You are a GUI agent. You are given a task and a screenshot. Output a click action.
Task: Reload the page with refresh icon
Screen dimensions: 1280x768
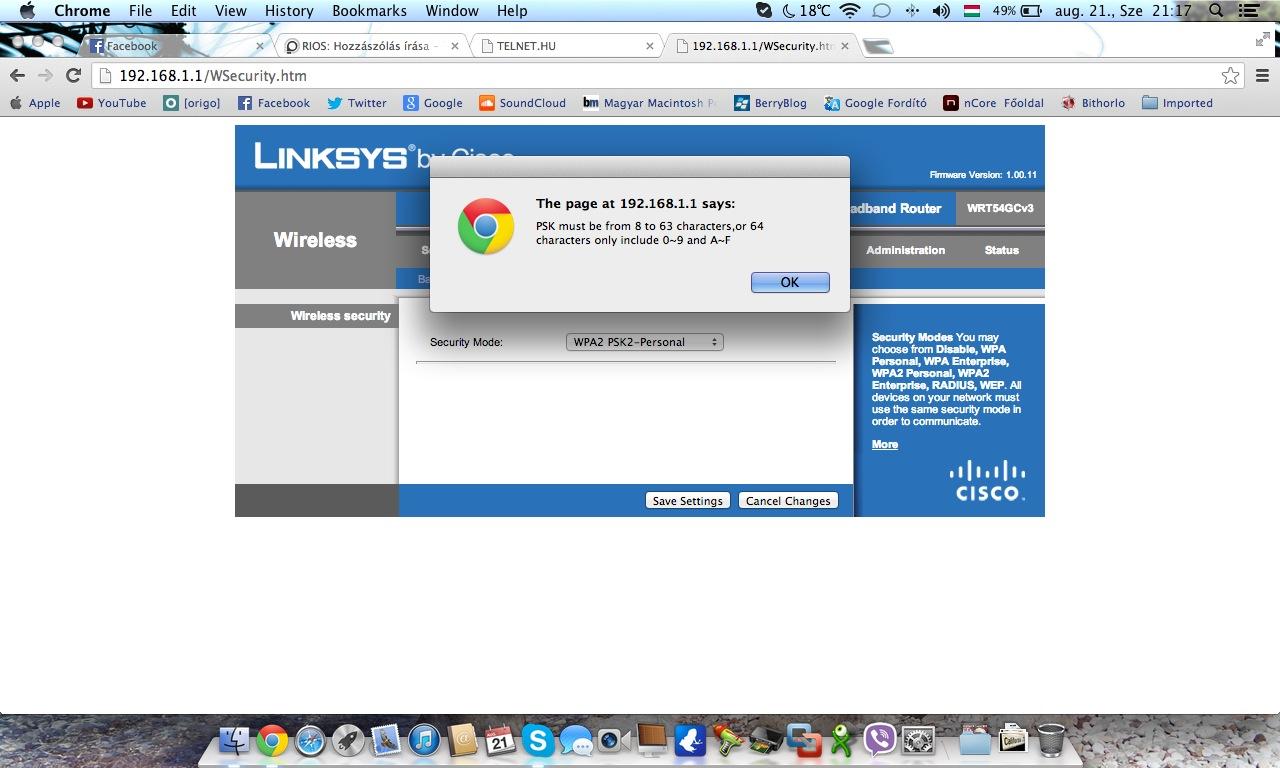(73, 76)
